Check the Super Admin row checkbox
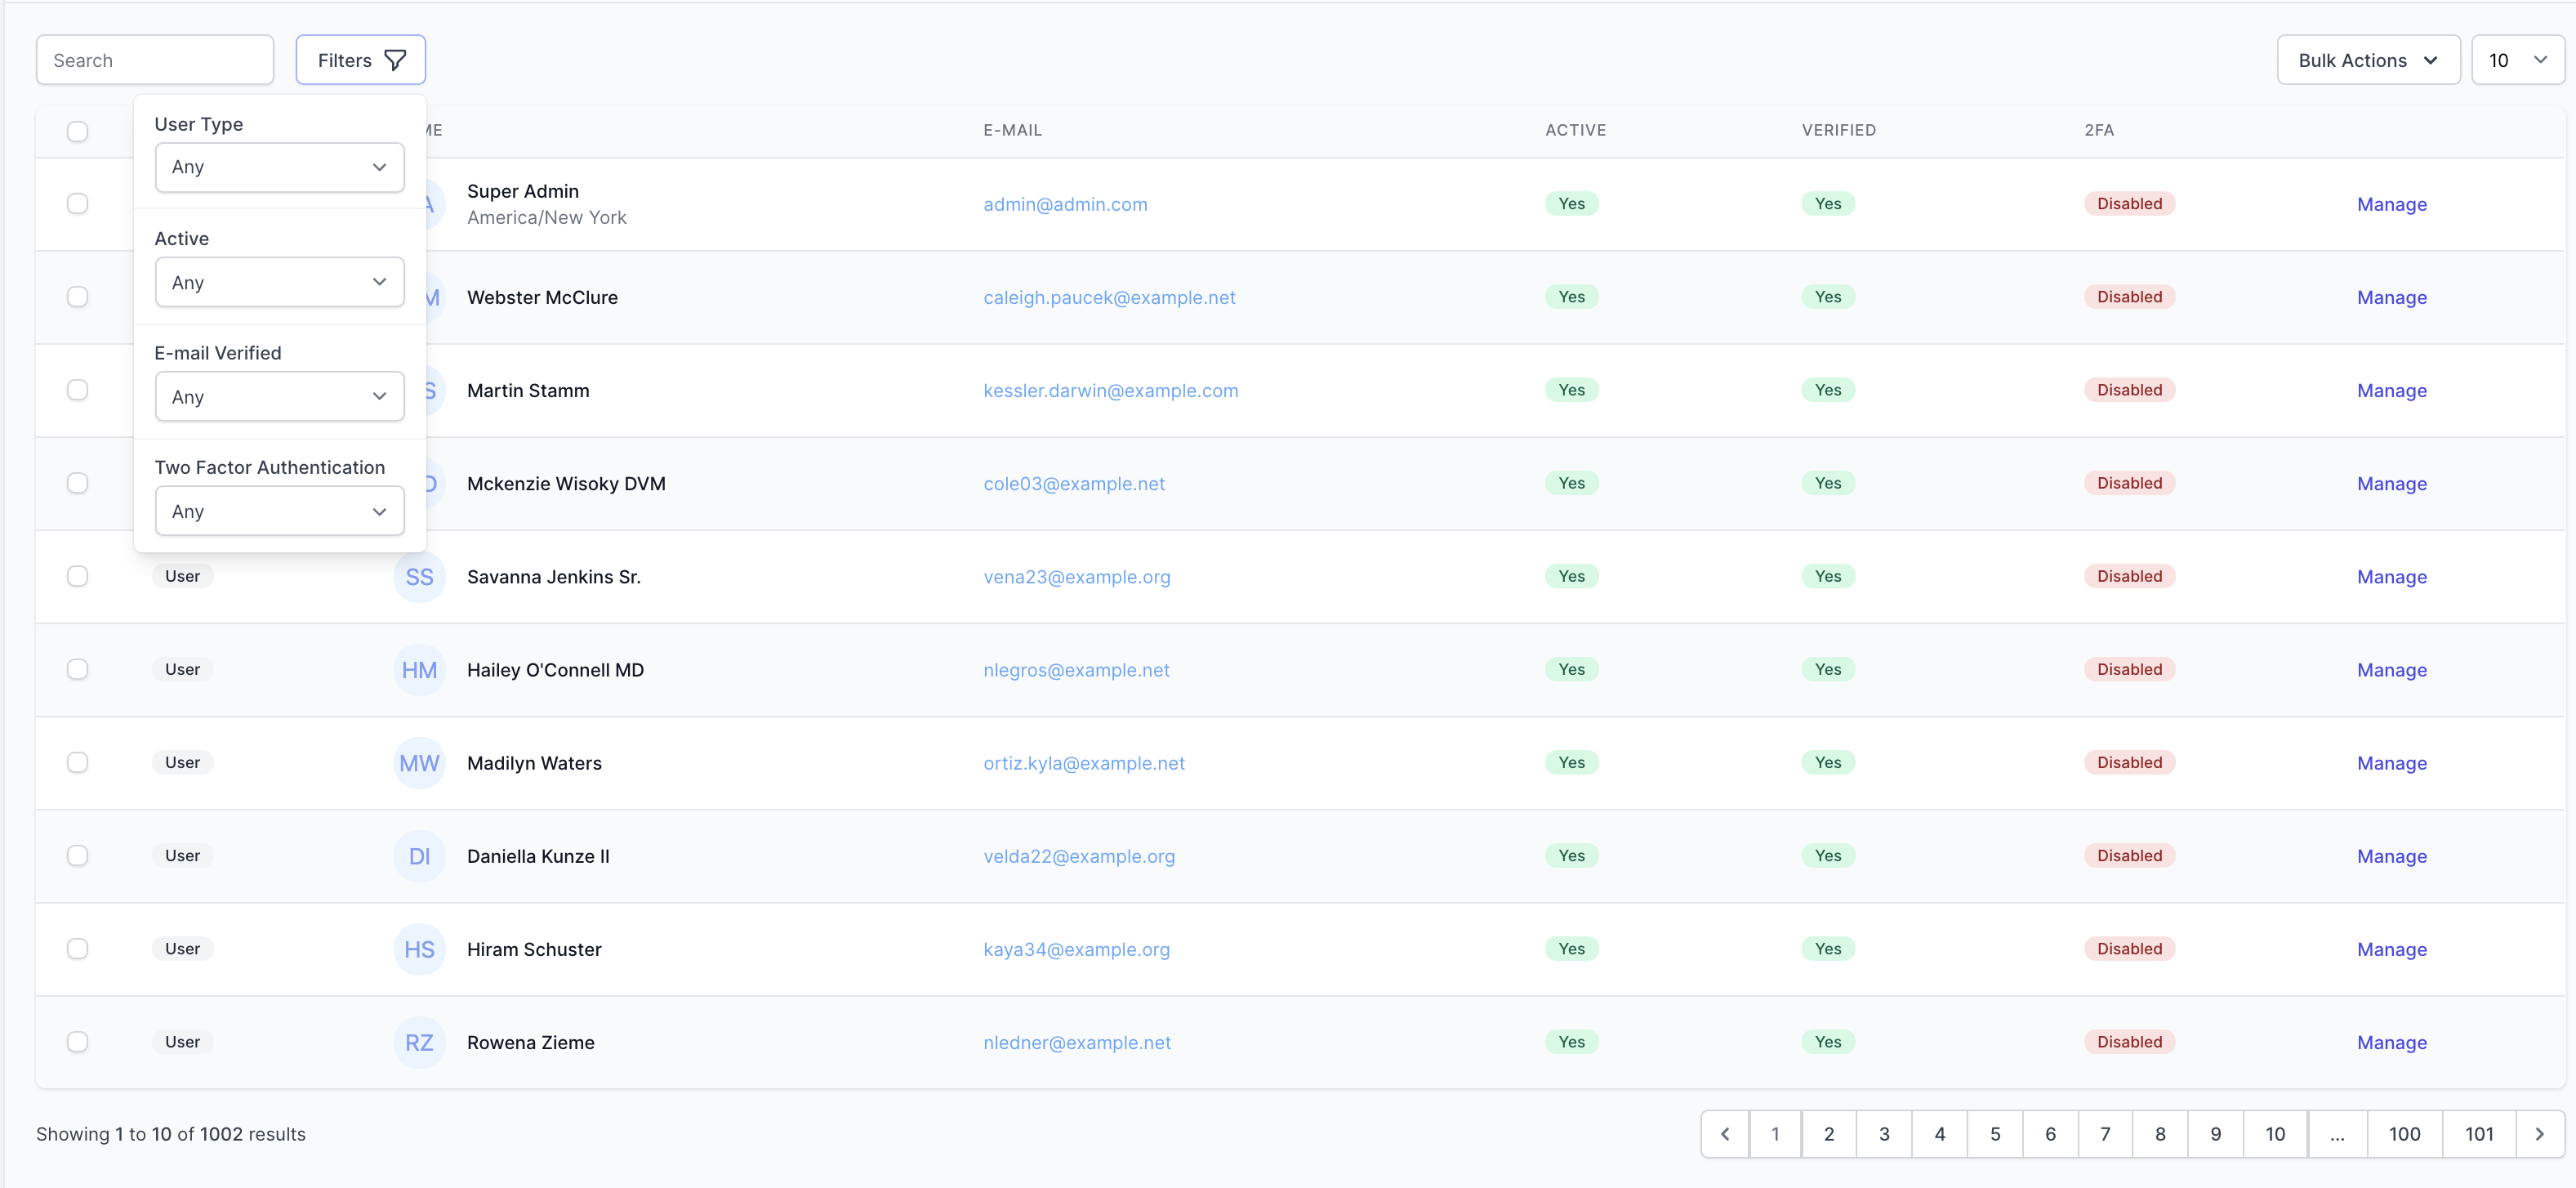The height and width of the screenshot is (1188, 2576). 77,204
